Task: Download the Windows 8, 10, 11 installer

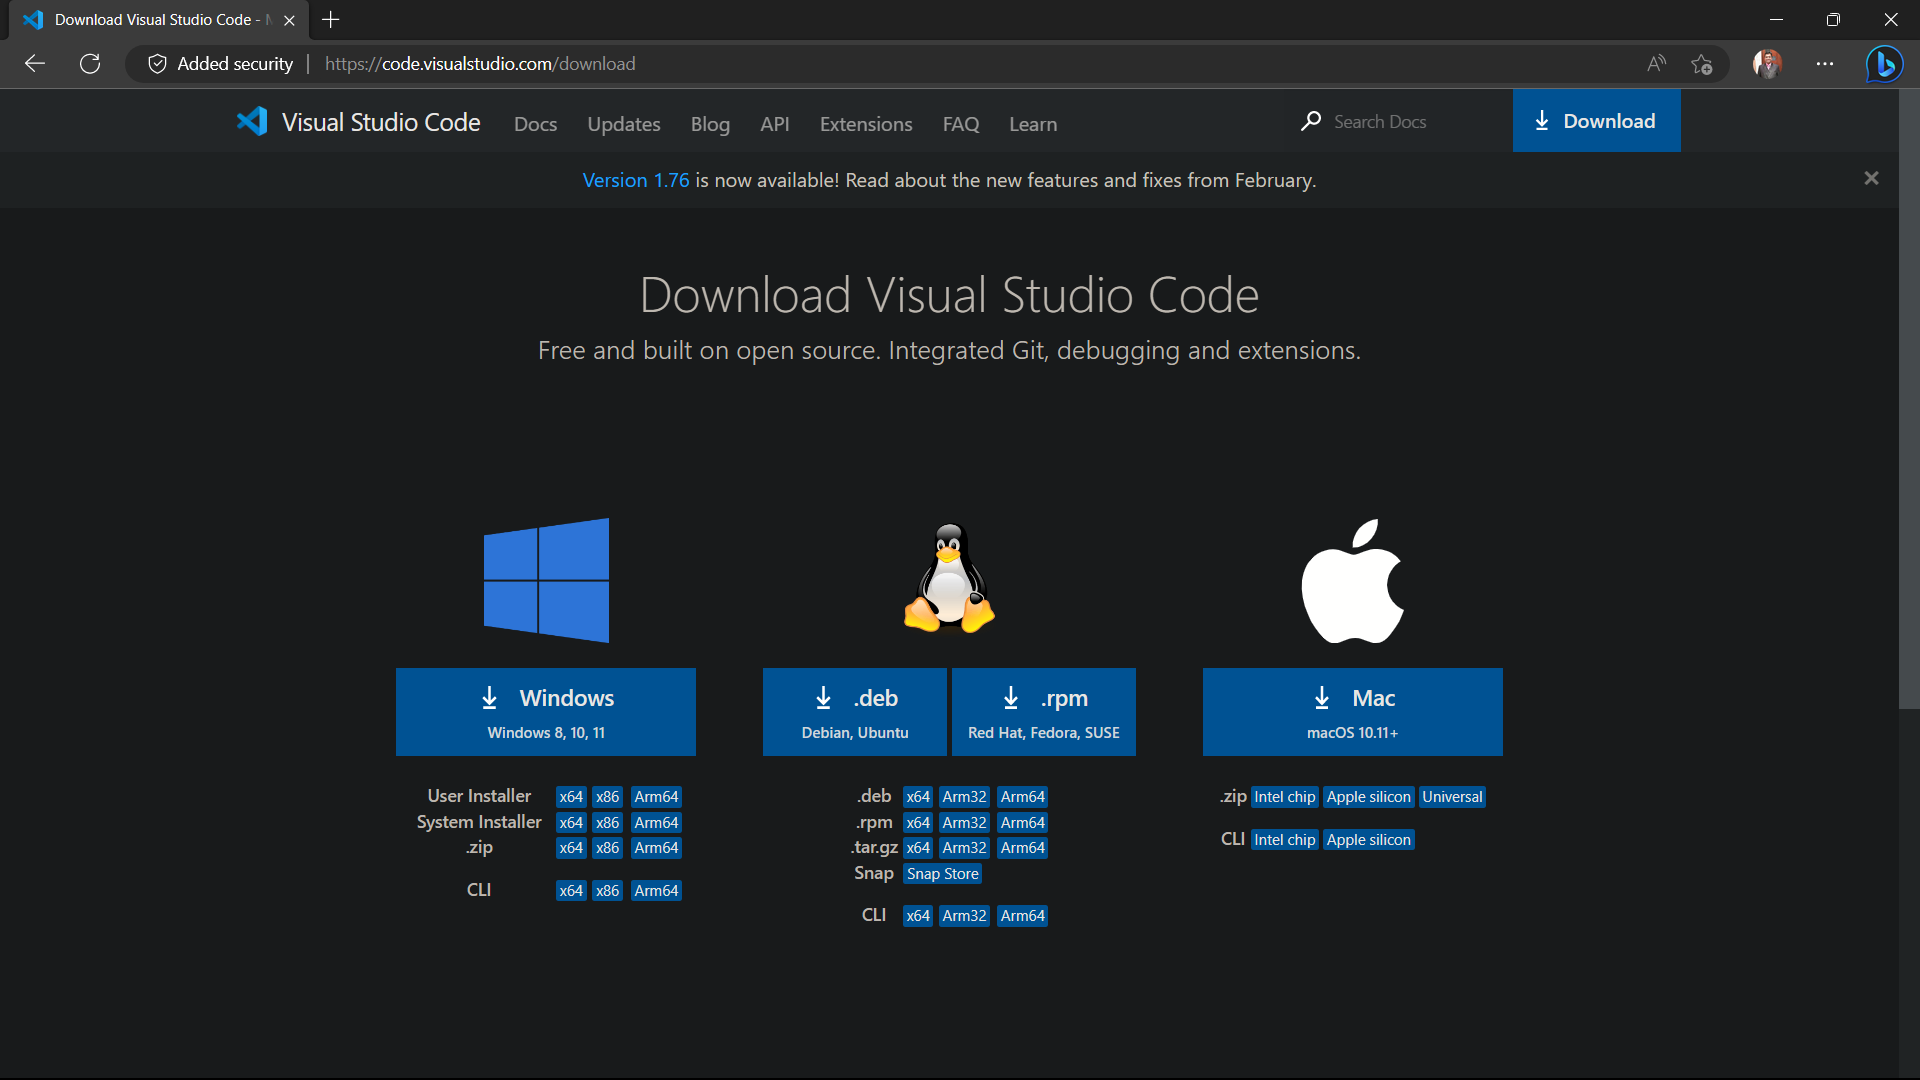Action: (546, 712)
